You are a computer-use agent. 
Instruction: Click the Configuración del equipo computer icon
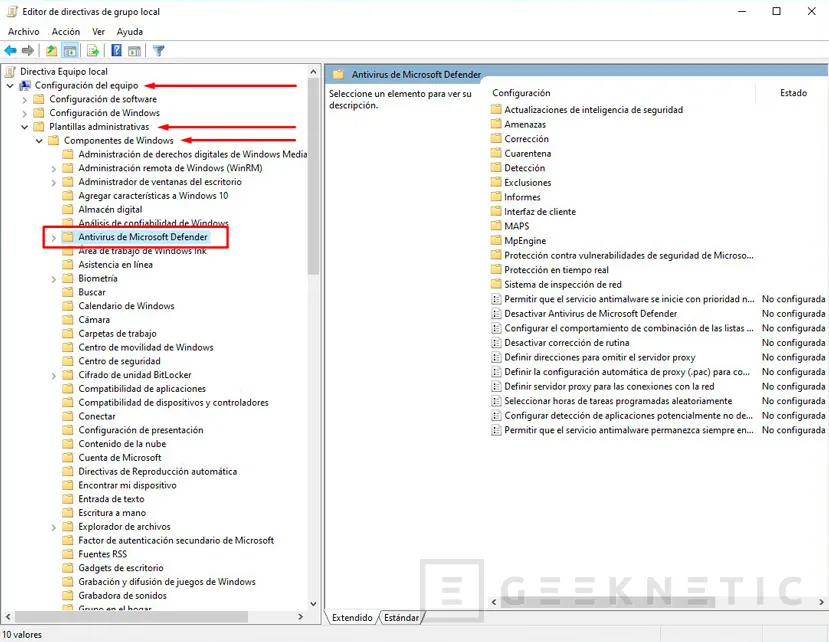click(x=25, y=85)
